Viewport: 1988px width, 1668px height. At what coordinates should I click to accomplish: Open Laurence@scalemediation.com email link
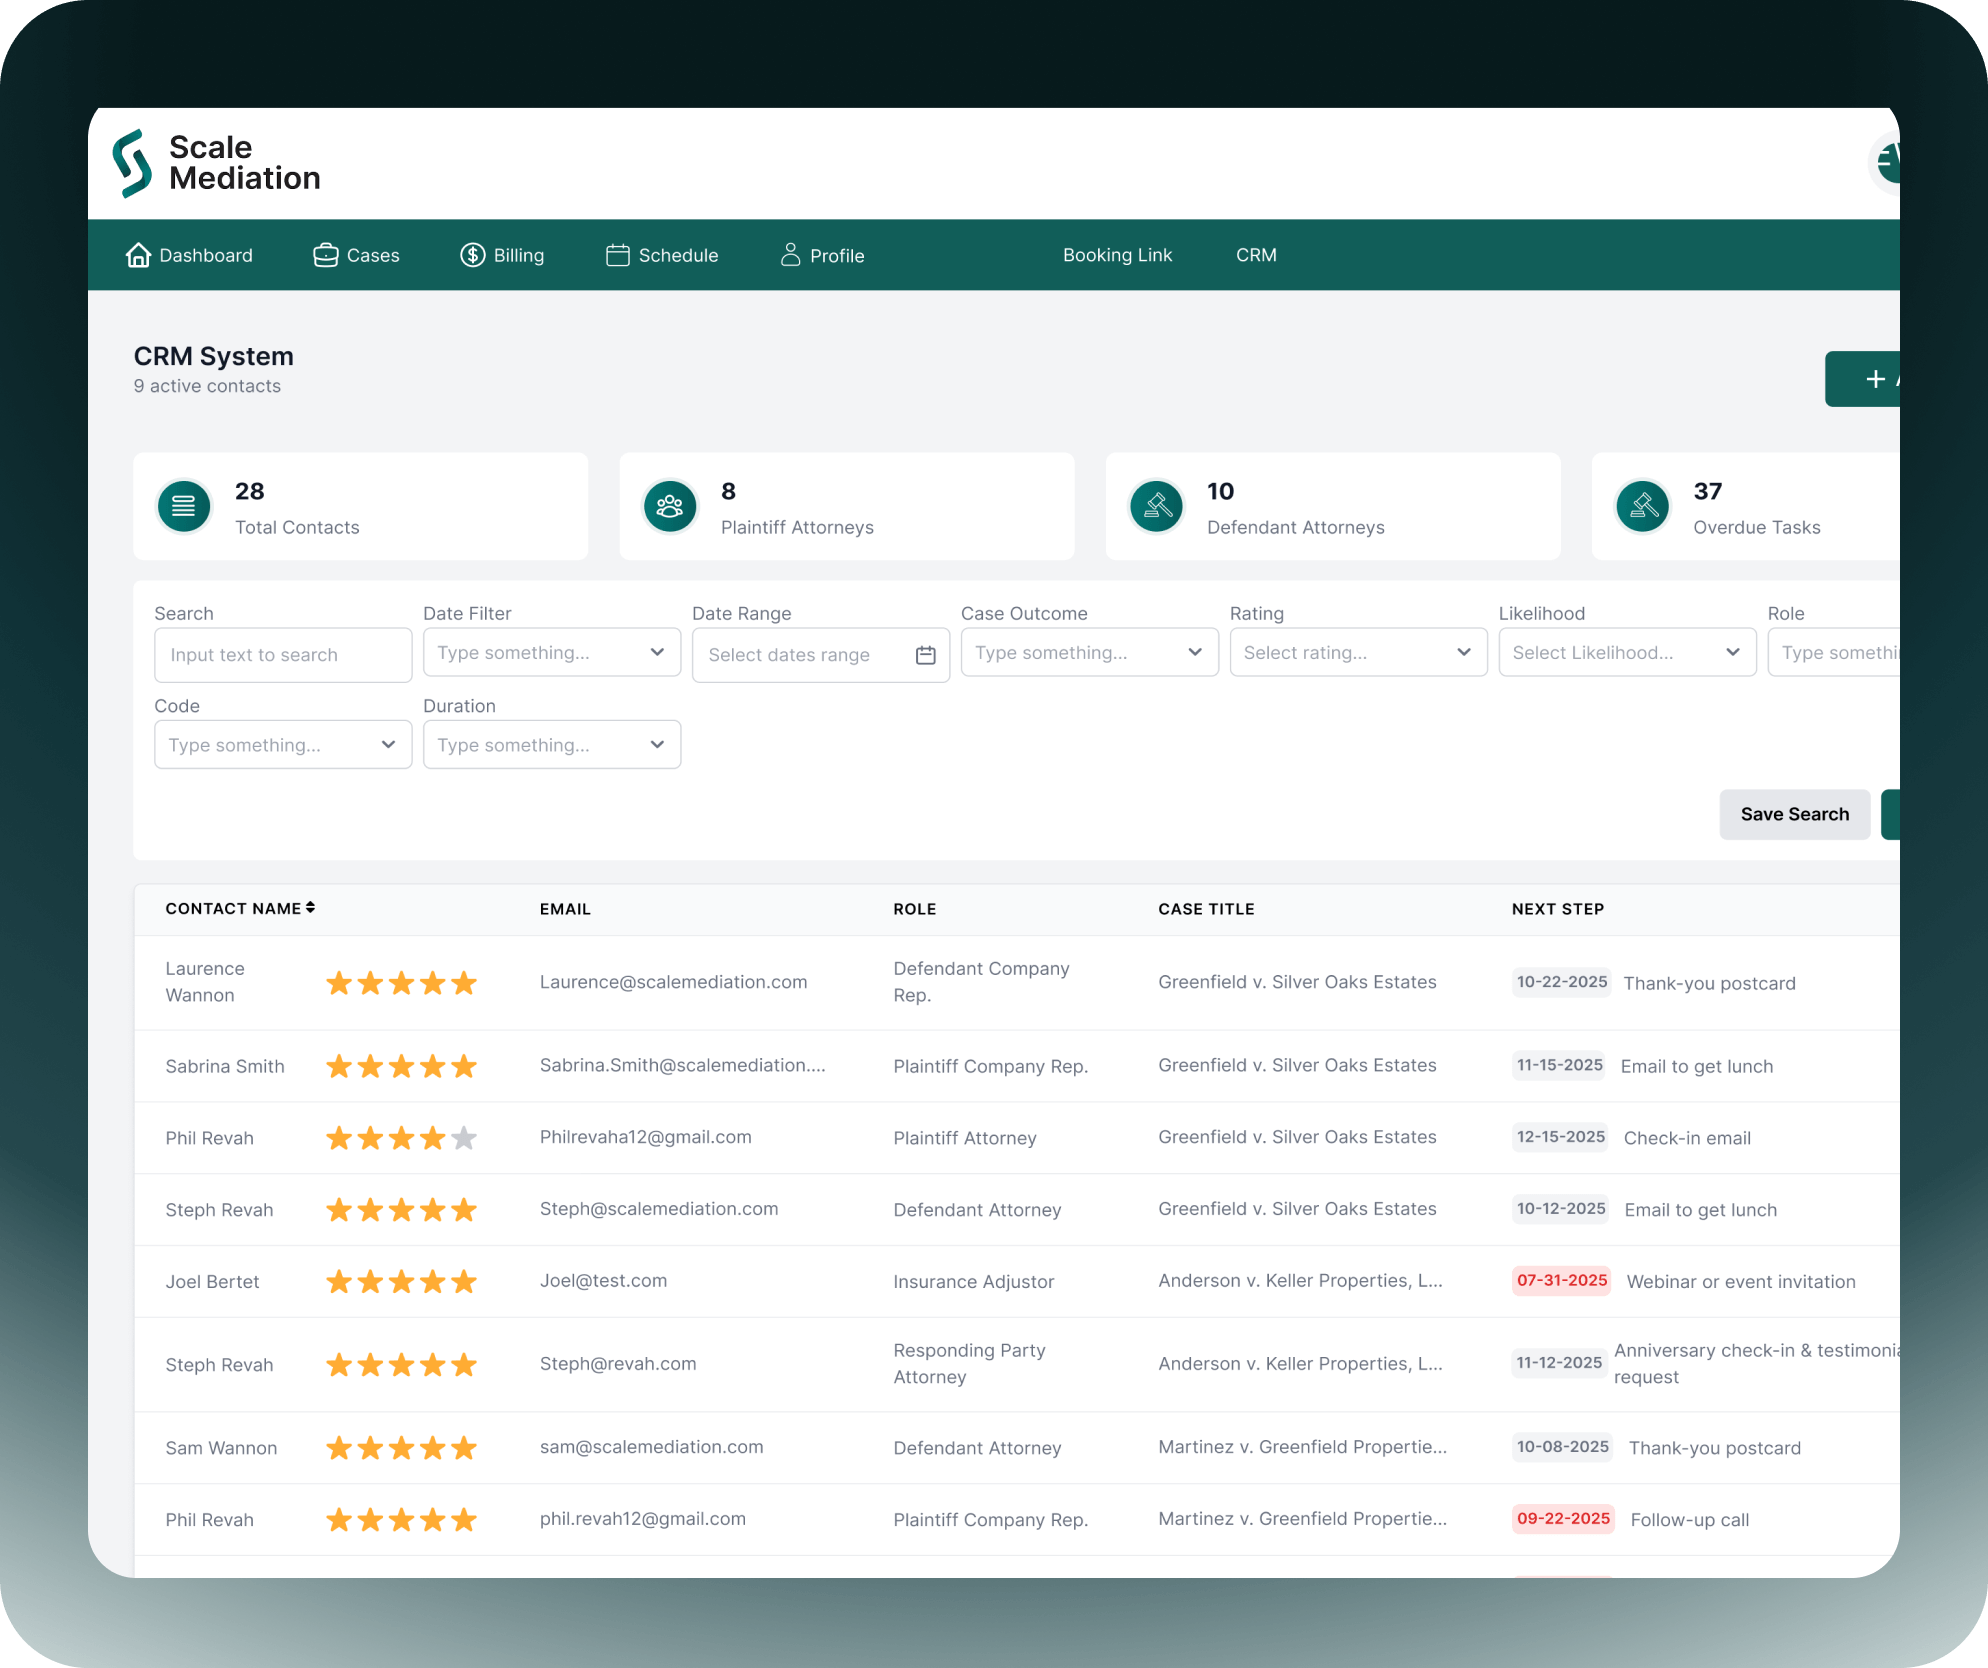click(673, 982)
